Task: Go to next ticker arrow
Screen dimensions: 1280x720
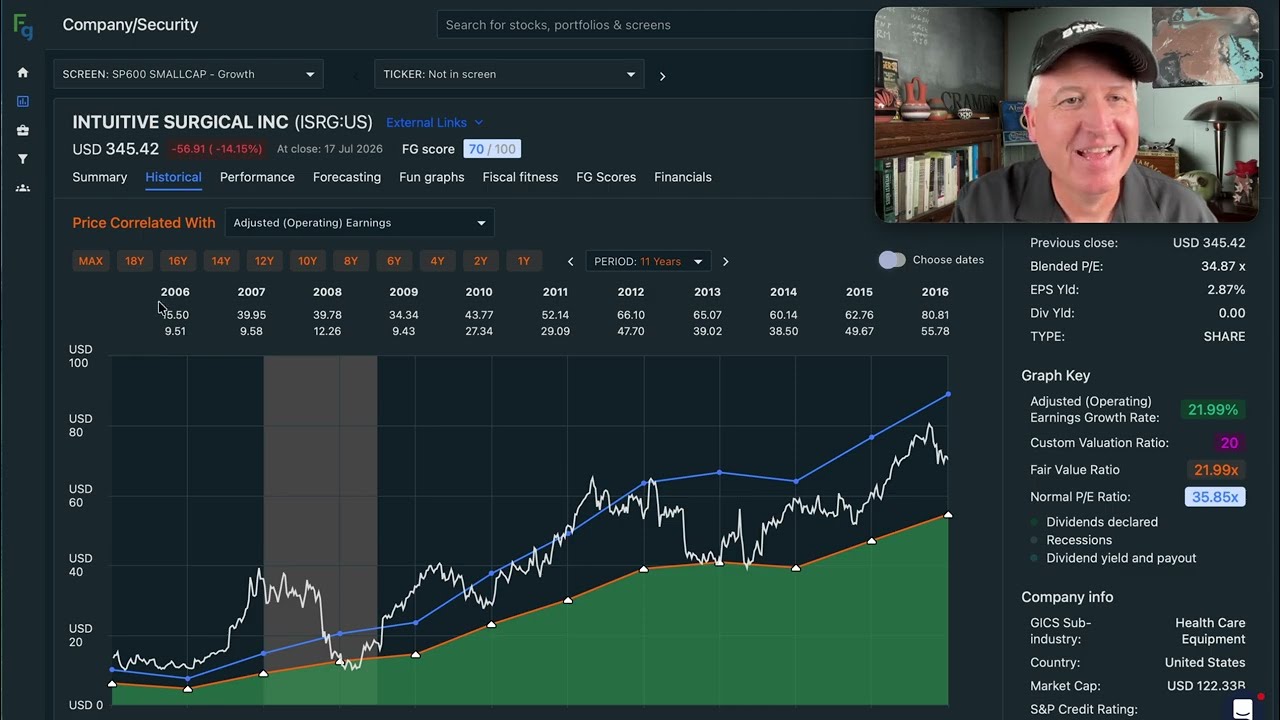Action: pos(662,76)
